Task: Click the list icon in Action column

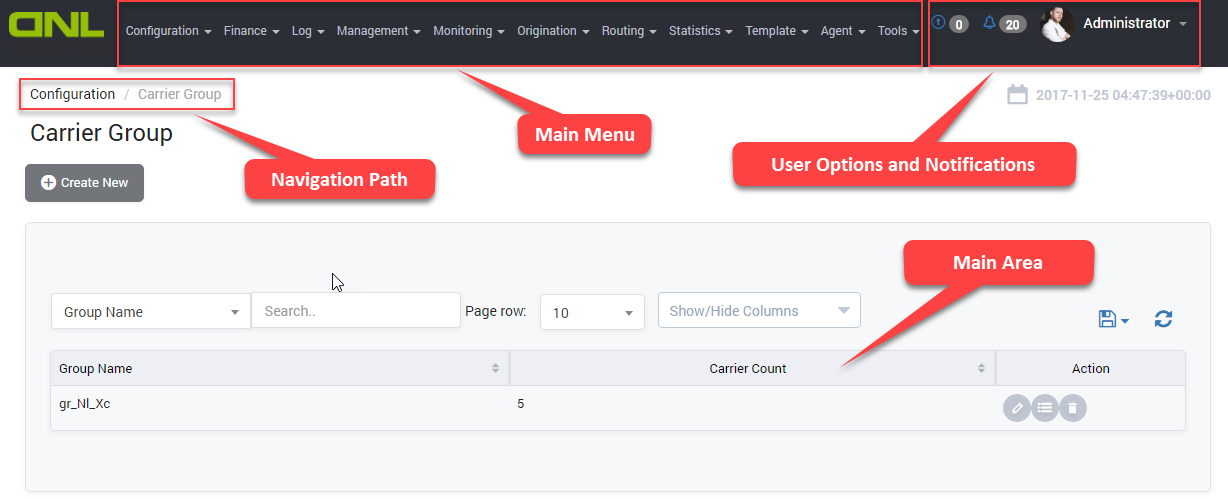Action: pos(1044,408)
